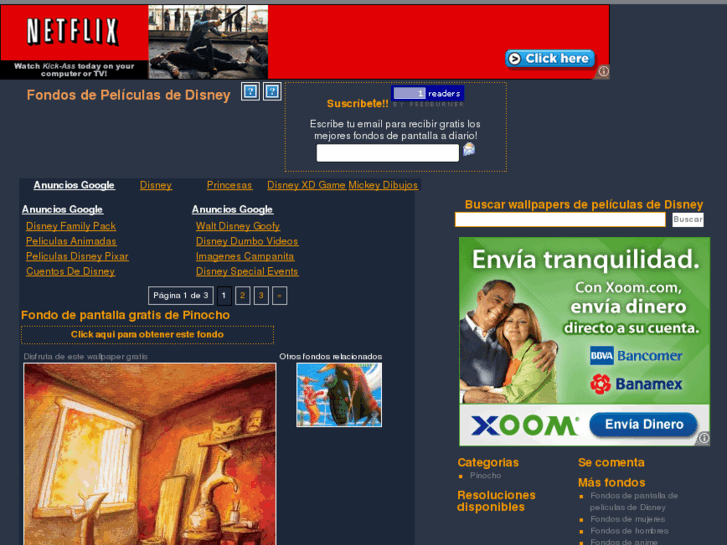Click next page » arrow
The width and height of the screenshot is (727, 545).
coord(279,295)
